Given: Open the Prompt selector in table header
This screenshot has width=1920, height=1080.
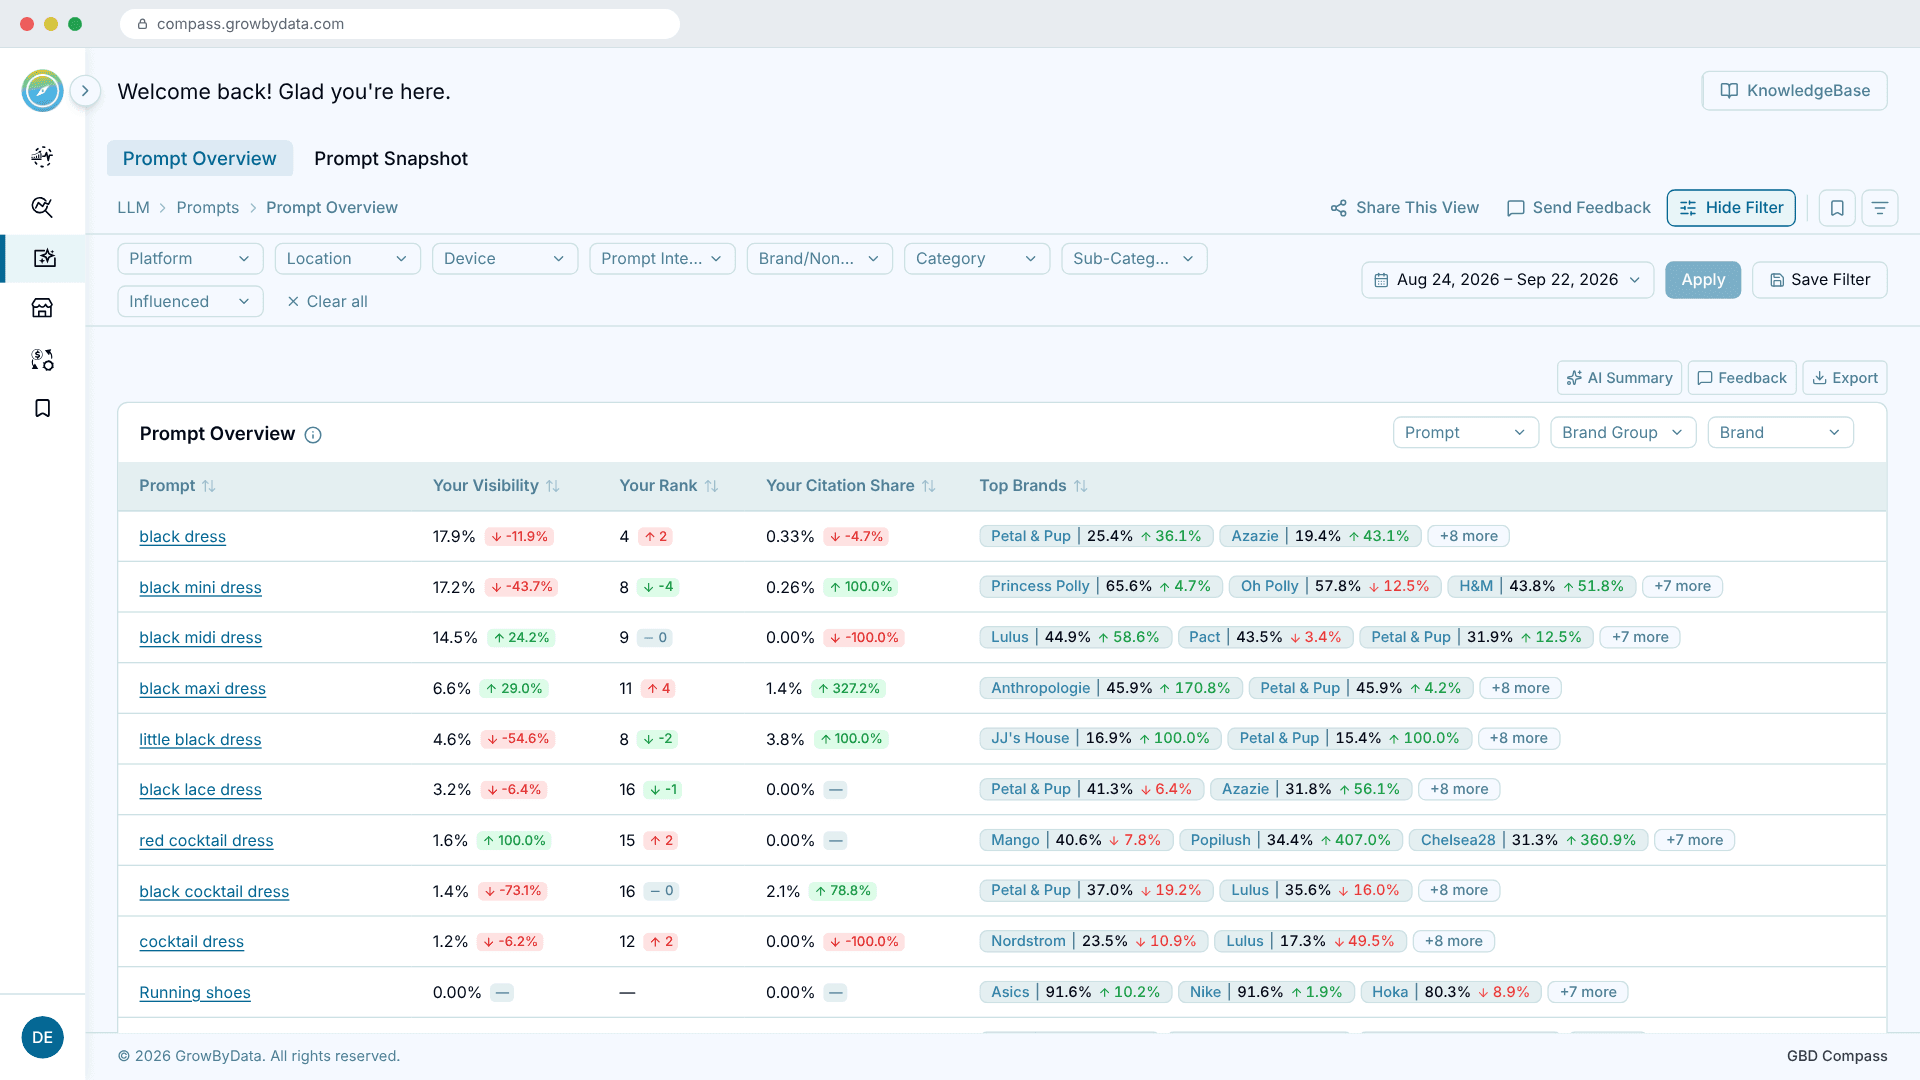Looking at the screenshot, I should tap(1465, 432).
